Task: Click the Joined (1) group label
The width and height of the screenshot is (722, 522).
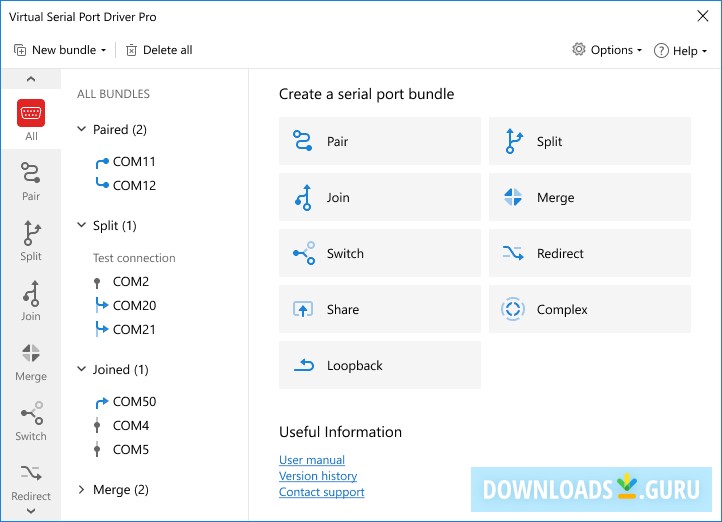Action: coord(121,369)
